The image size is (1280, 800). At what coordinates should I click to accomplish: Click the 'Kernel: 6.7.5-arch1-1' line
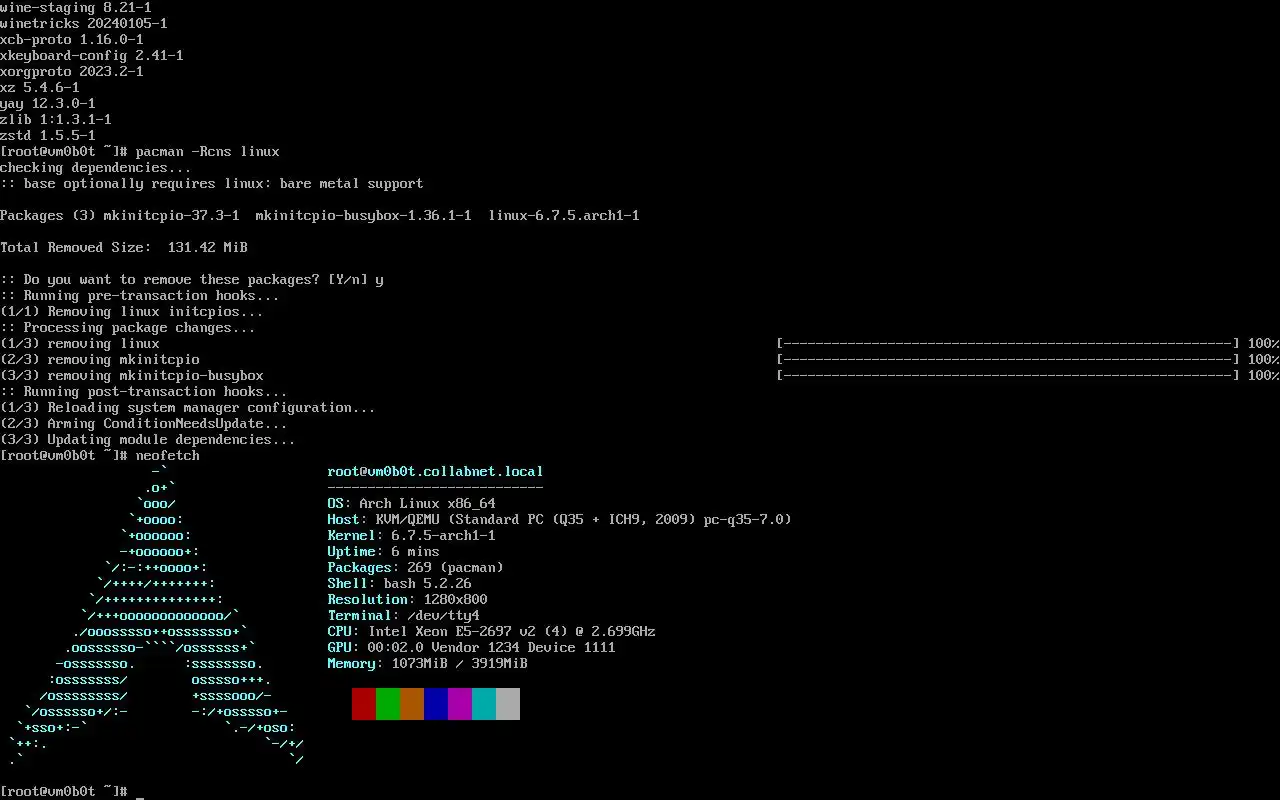pyautogui.click(x=412, y=536)
